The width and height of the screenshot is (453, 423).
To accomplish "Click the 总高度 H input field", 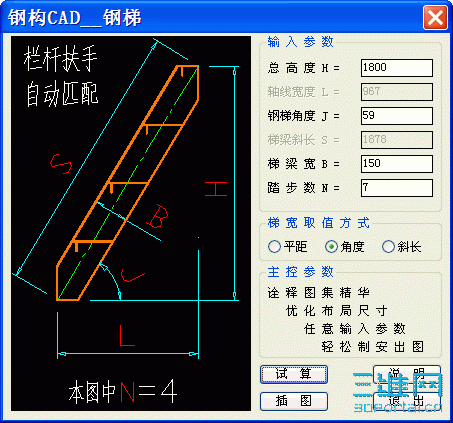I will [x=397, y=68].
